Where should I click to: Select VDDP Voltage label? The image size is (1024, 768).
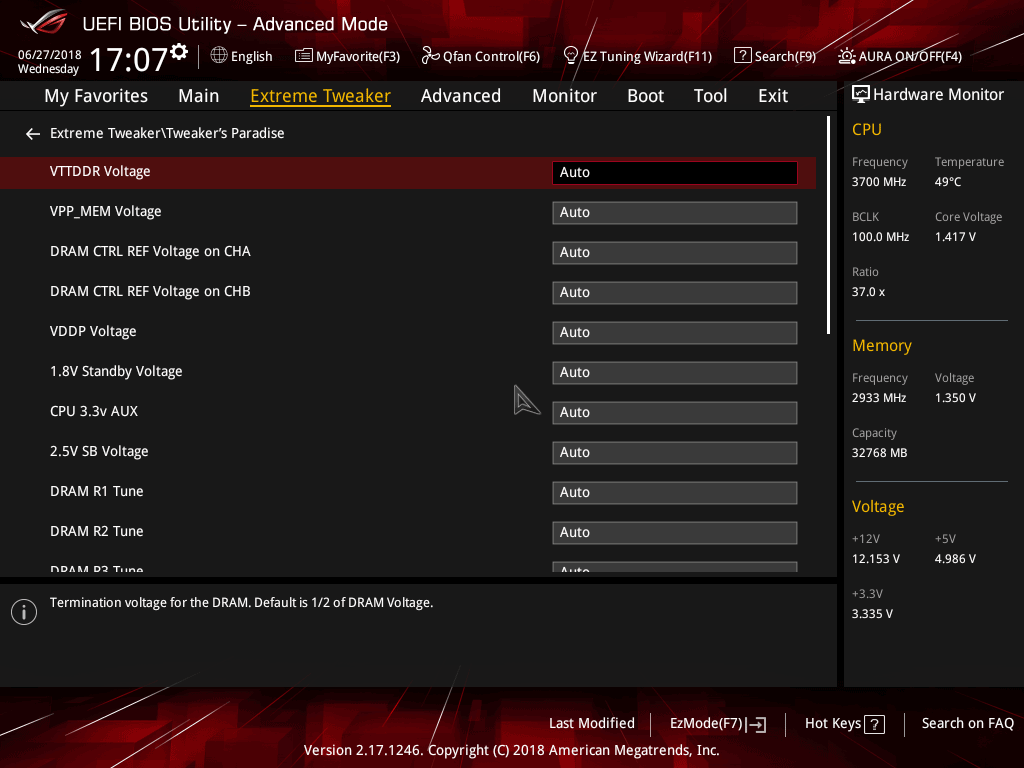pyautogui.click(x=93, y=332)
